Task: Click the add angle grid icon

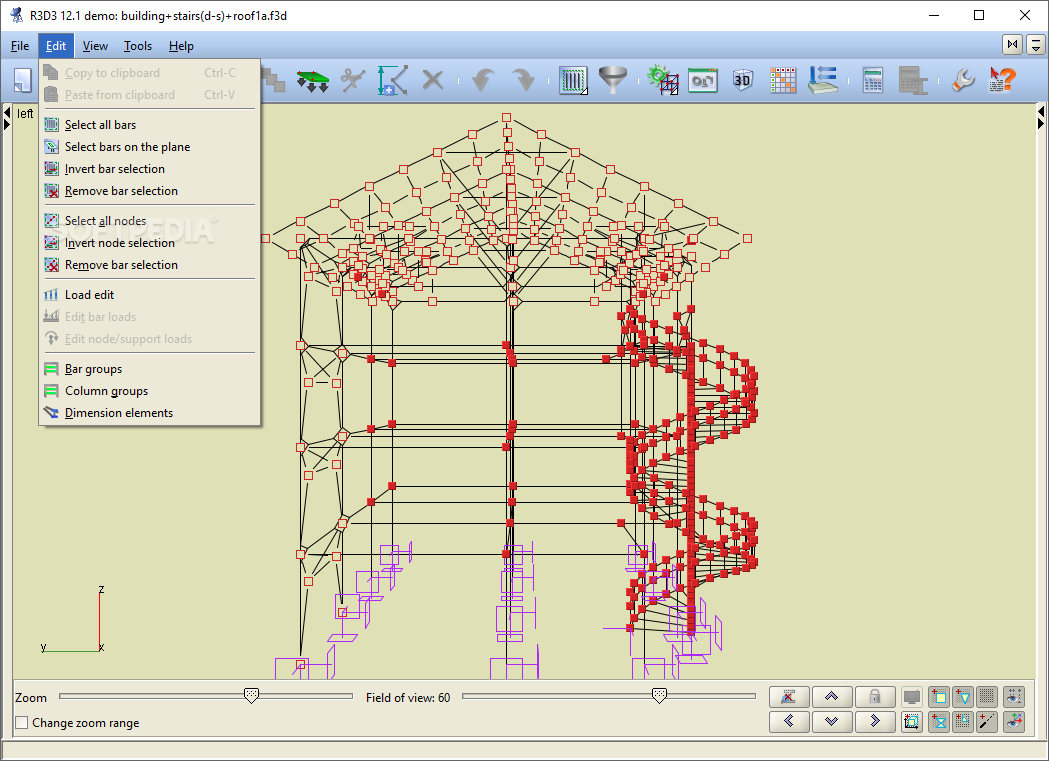Action: pyautogui.click(x=963, y=722)
